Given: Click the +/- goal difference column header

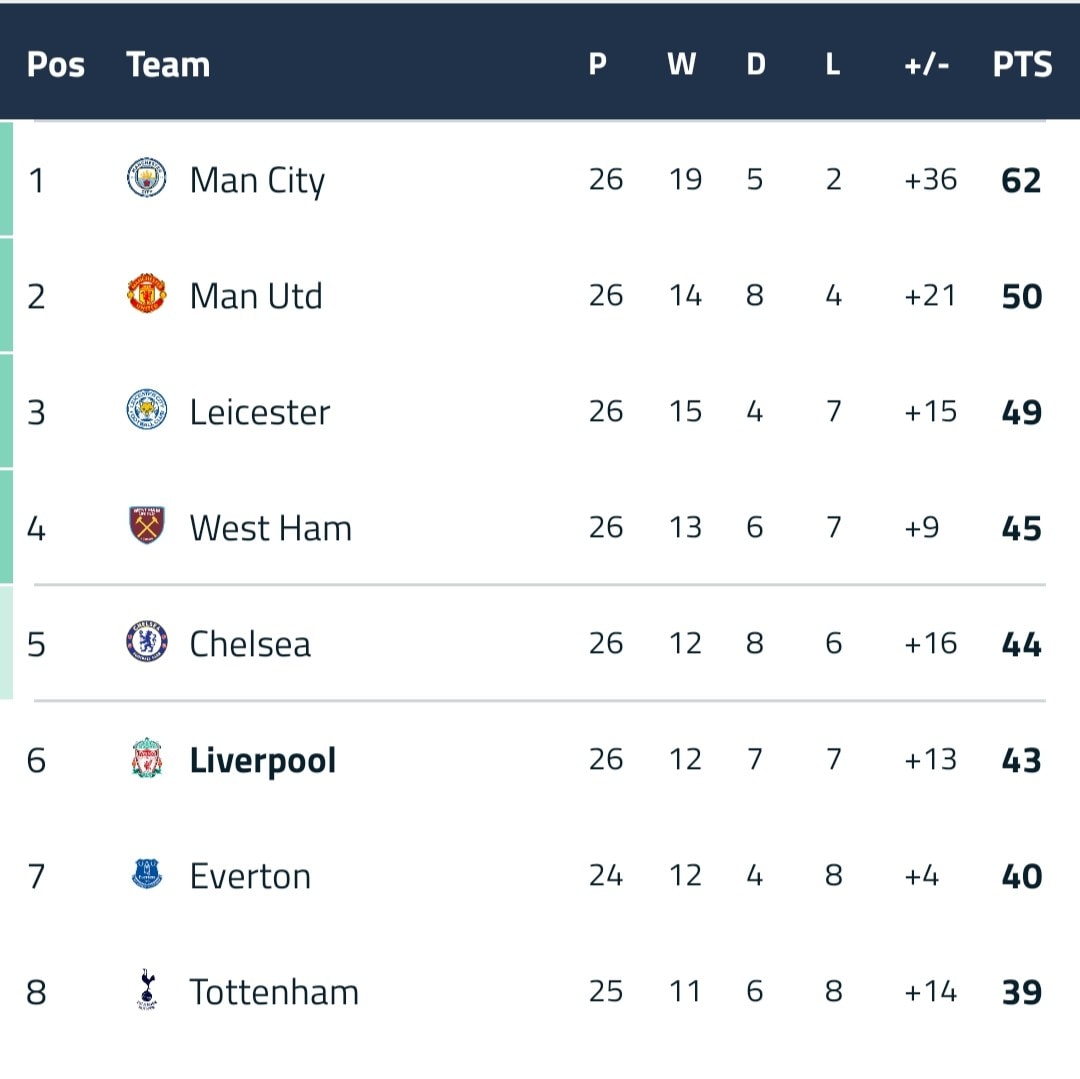Looking at the screenshot, I should [926, 65].
